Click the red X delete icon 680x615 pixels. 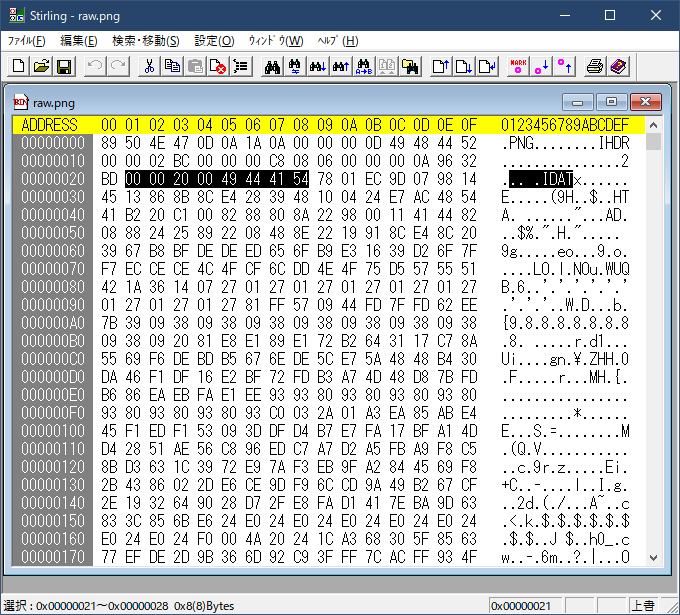point(218,67)
